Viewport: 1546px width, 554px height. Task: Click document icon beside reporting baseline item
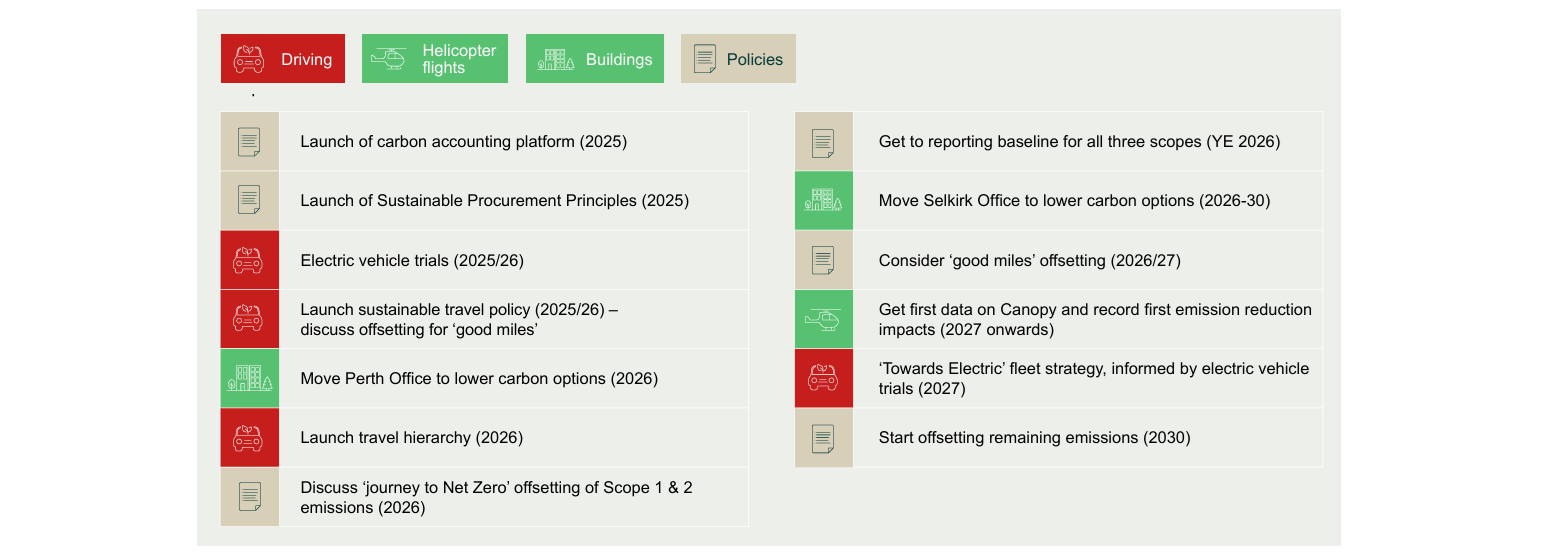click(x=824, y=142)
